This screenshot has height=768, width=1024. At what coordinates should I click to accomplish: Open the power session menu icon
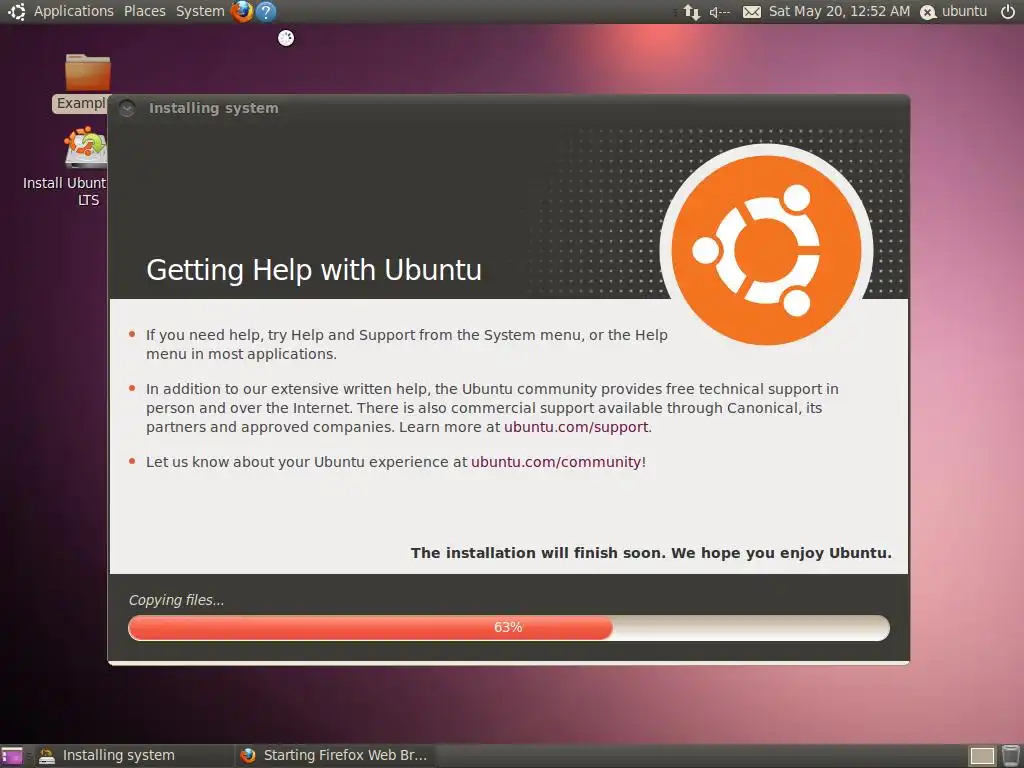pos(1008,11)
